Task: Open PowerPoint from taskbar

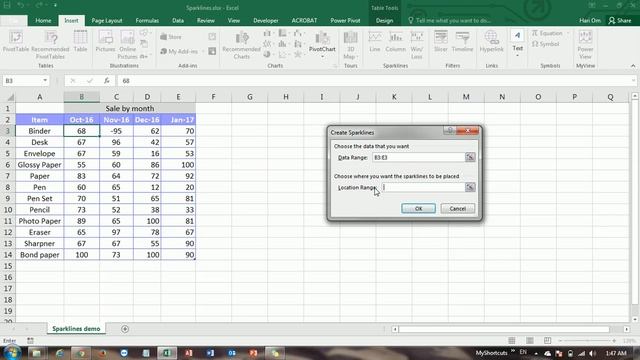Action: tap(253, 353)
